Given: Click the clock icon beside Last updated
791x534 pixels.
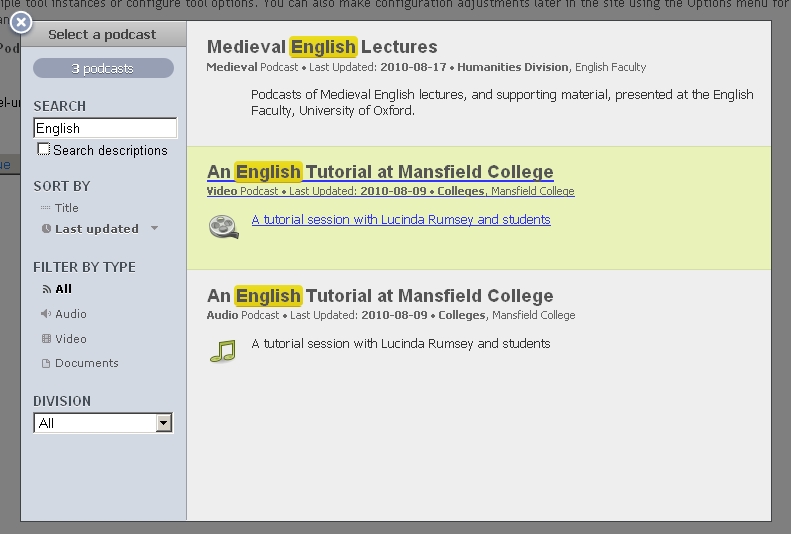Looking at the screenshot, I should point(46,229).
